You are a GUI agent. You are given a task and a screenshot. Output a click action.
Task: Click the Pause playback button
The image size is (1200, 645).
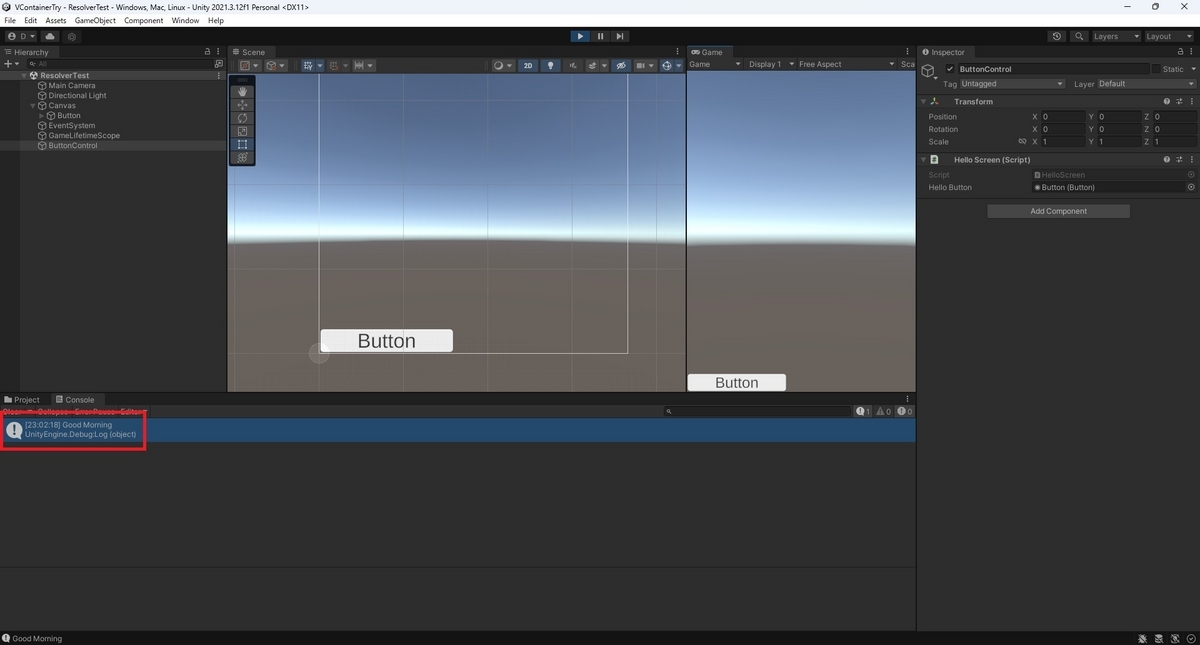click(x=600, y=36)
